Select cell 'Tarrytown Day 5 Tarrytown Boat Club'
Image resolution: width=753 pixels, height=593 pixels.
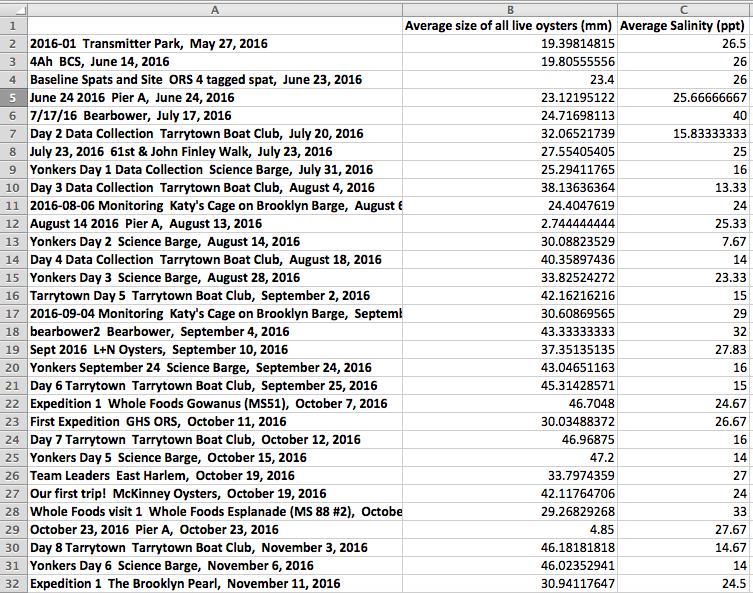tap(215, 296)
